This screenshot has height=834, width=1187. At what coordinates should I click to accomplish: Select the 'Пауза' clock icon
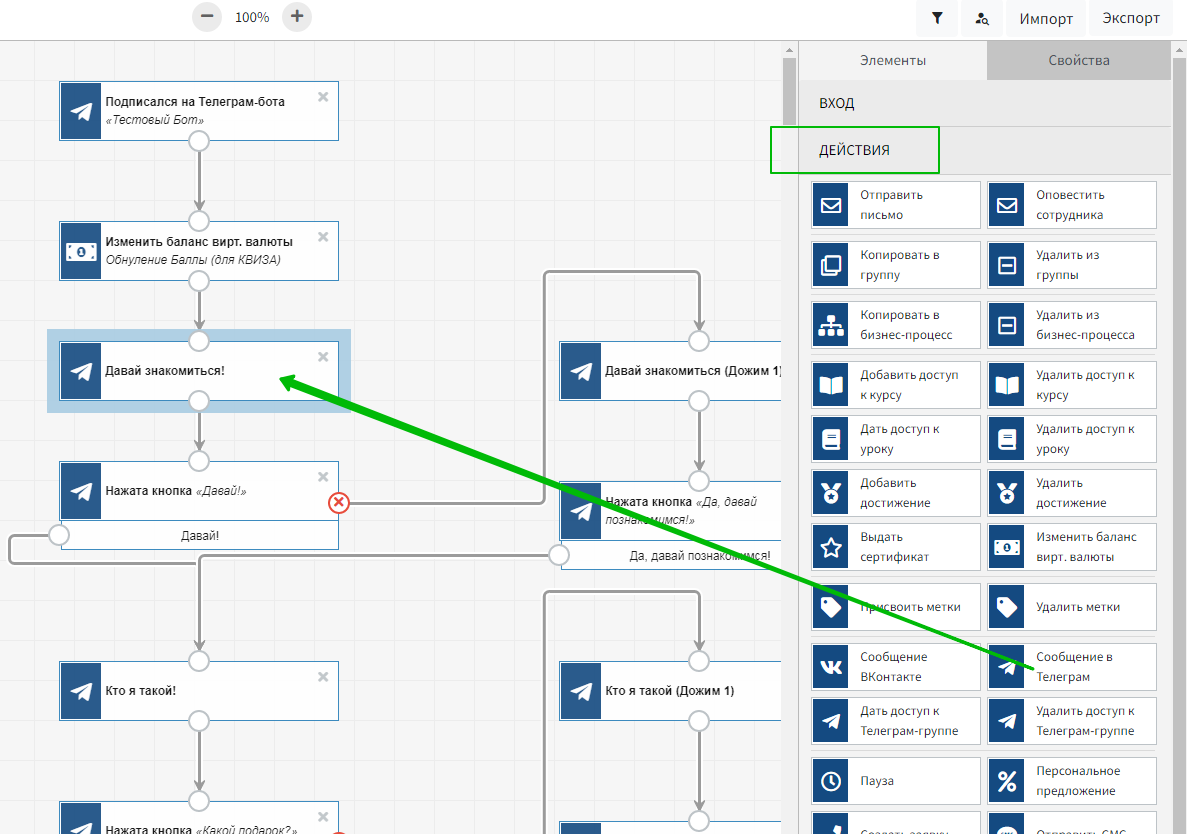[831, 781]
